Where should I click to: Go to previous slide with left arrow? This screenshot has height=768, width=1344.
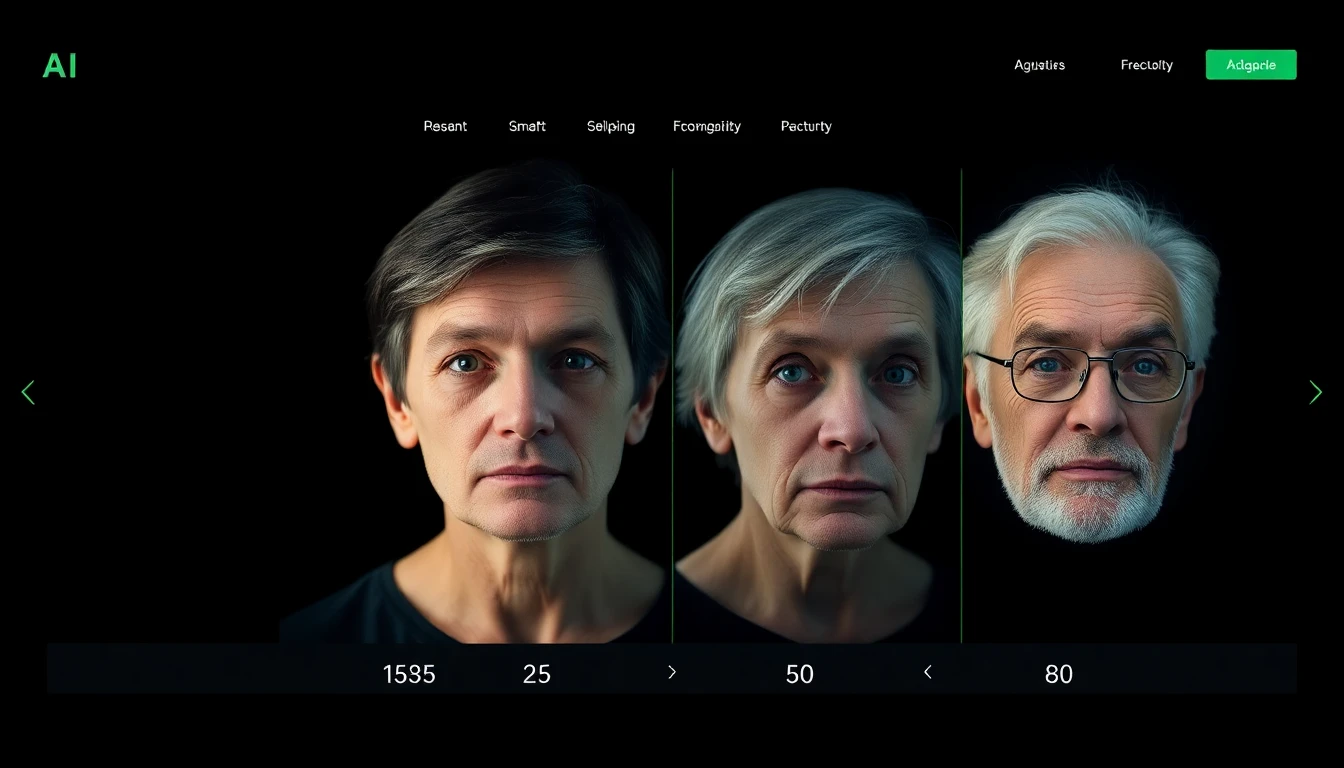coord(28,392)
